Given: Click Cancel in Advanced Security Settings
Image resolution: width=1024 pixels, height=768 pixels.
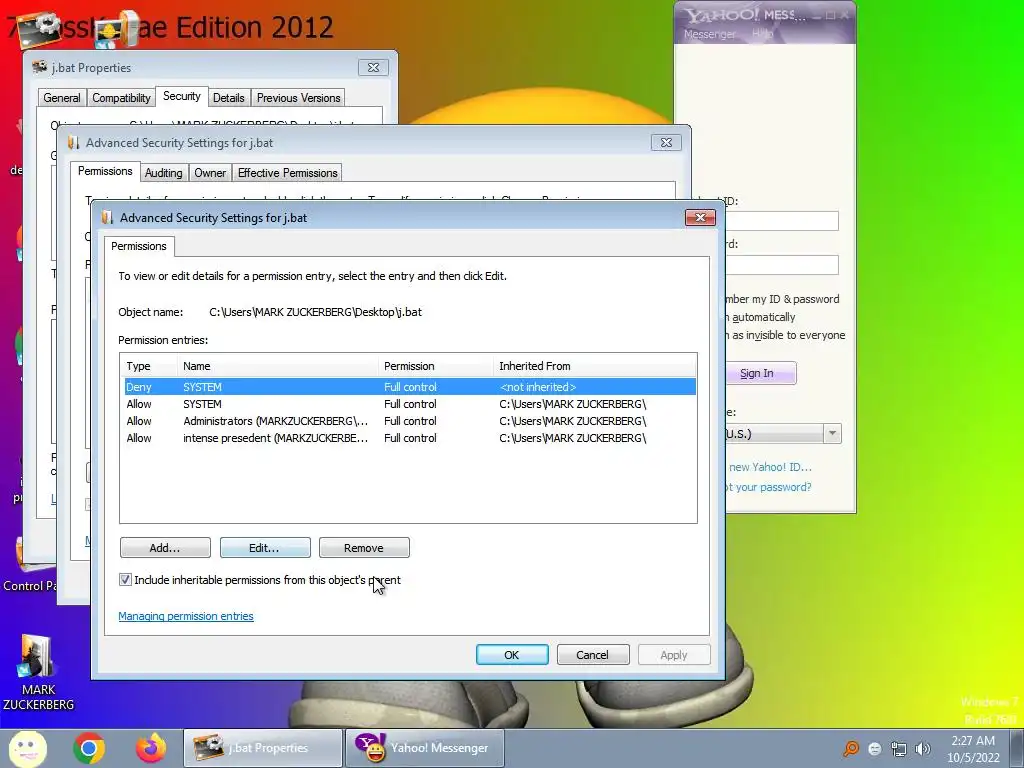Looking at the screenshot, I should pos(592,655).
